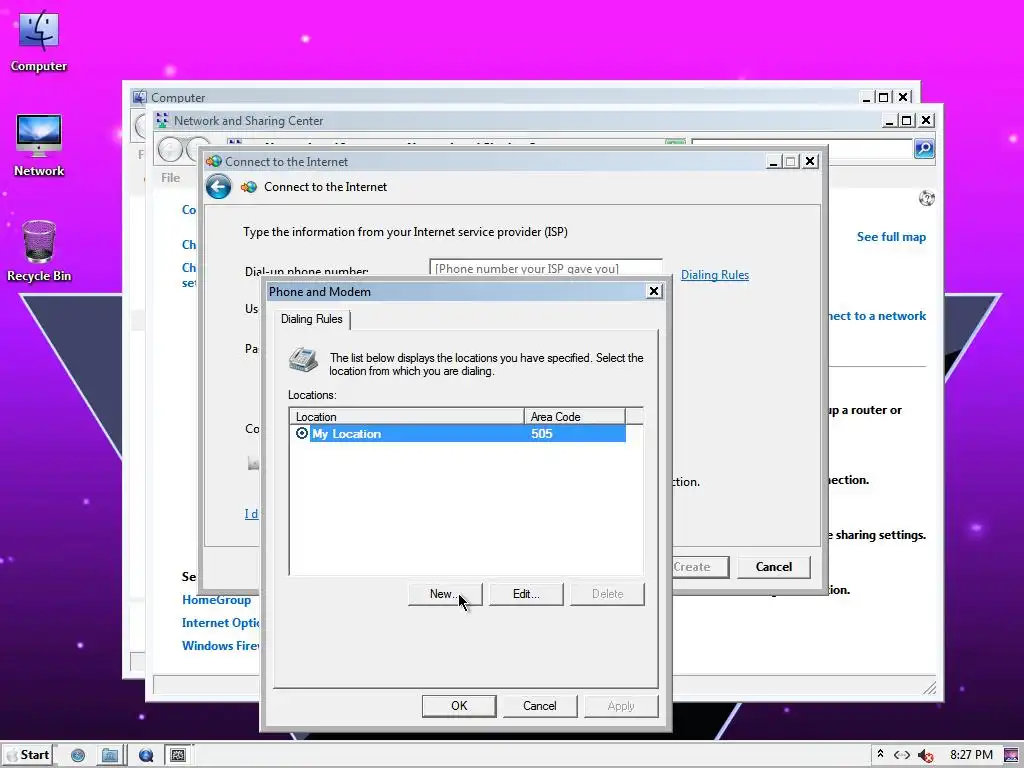The image size is (1024, 768).
Task: Click the muted volume tray icon
Action: point(925,756)
